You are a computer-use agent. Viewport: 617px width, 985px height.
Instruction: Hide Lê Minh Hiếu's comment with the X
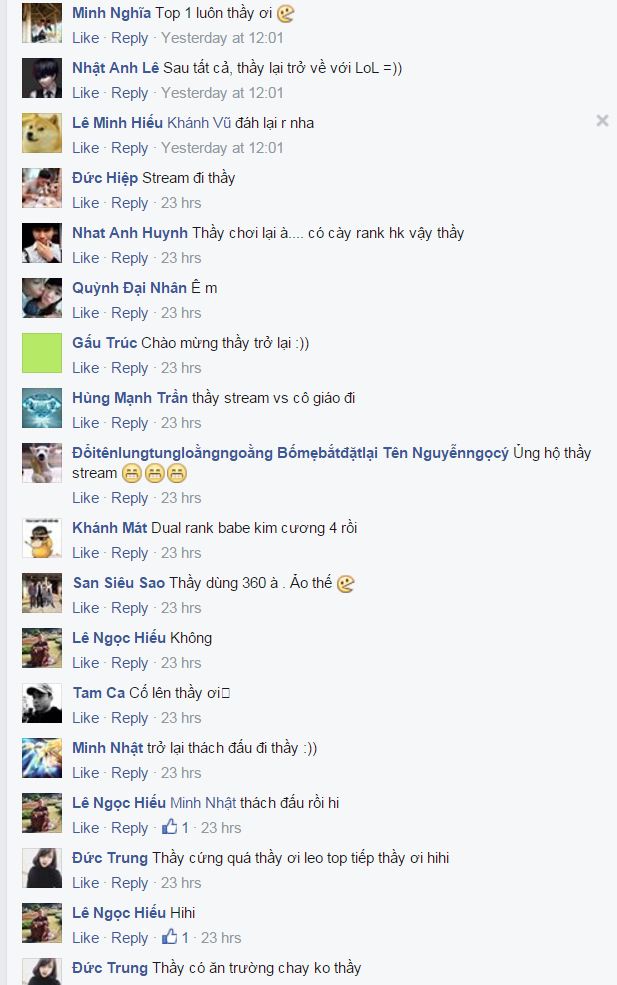pos(602,121)
